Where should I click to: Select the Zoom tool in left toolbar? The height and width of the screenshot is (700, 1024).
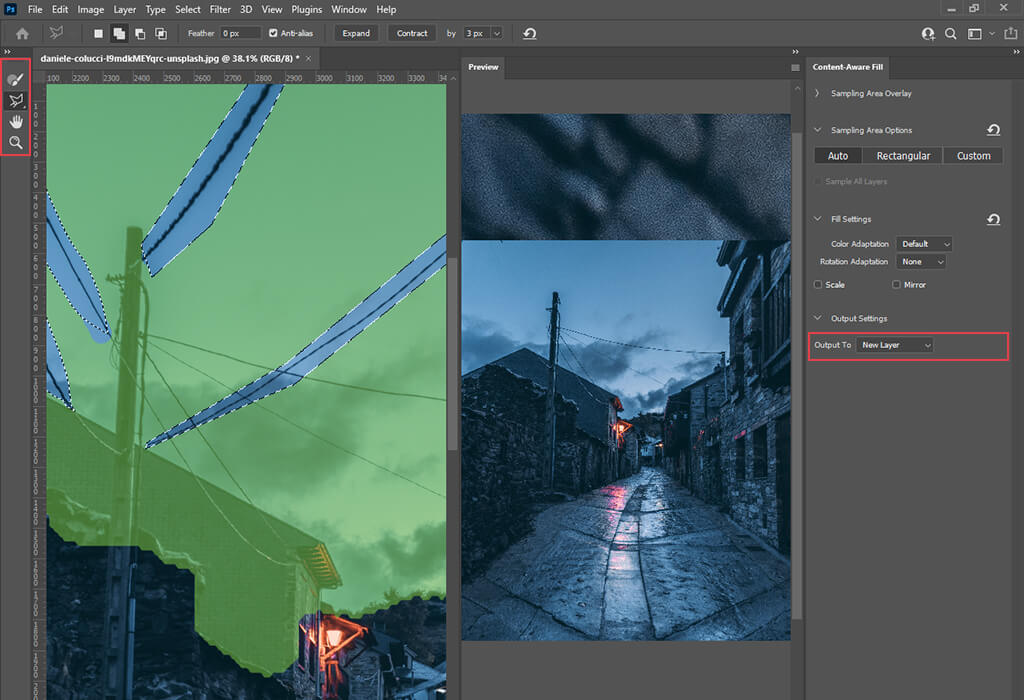(x=16, y=142)
